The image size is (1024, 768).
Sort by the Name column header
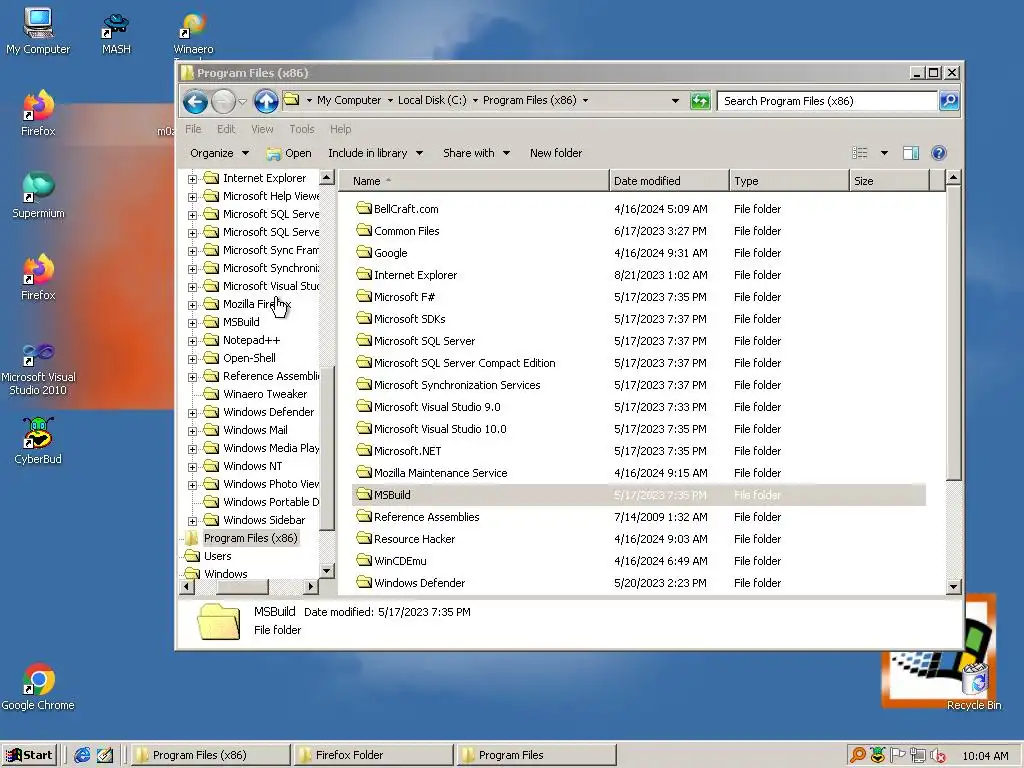coord(475,181)
